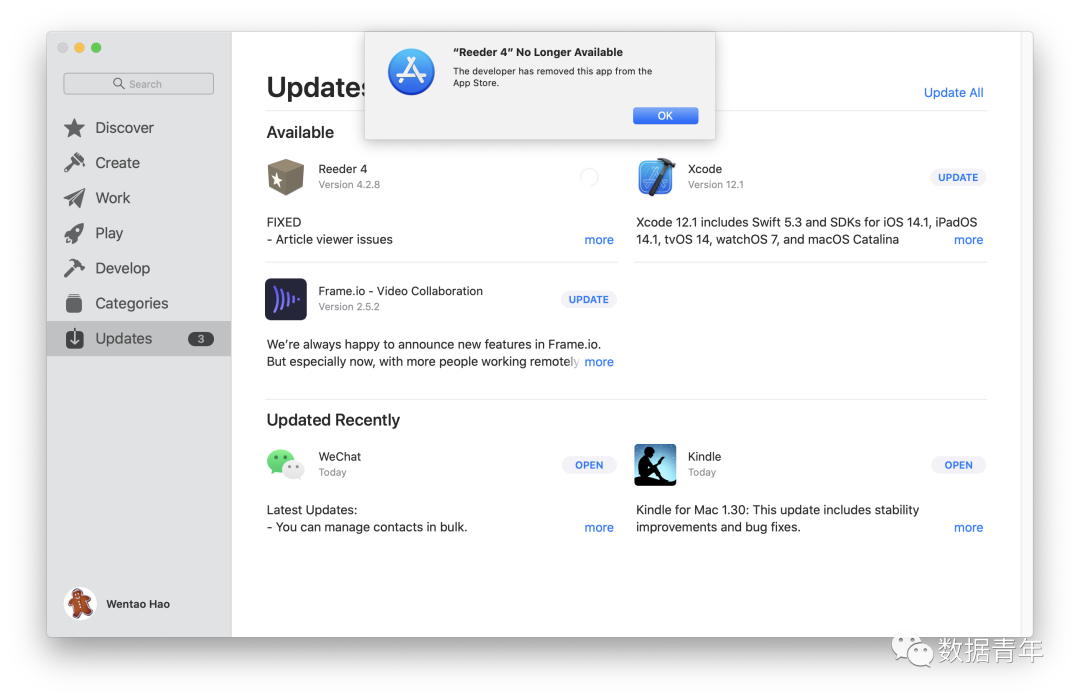
Task: Open WeChat with OPEN button
Action: [x=589, y=465]
